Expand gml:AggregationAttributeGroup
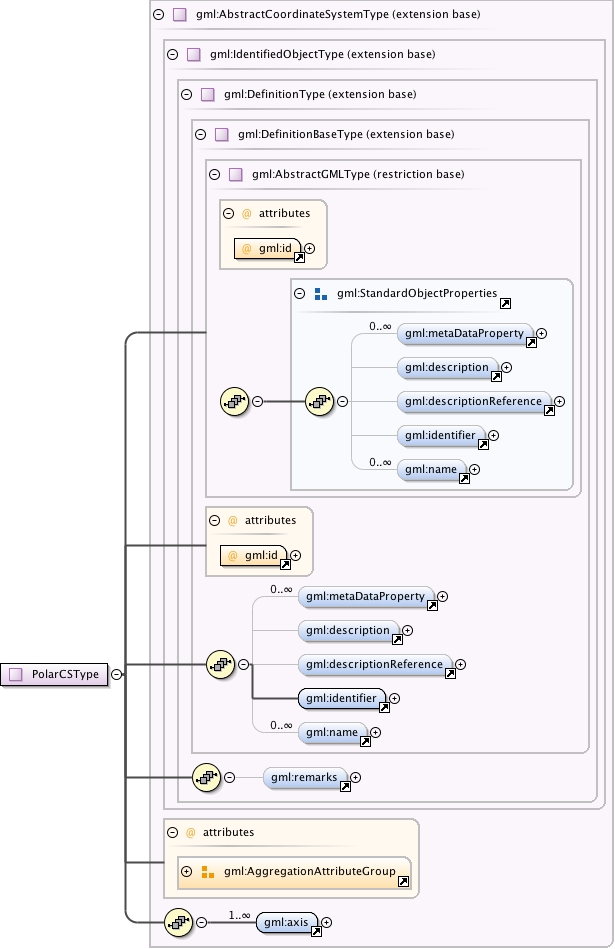Screen dimensions: 615x949 point(186,872)
